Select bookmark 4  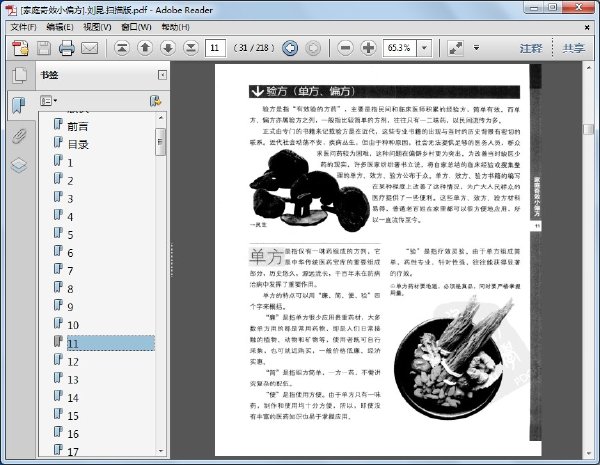[x=70, y=217]
